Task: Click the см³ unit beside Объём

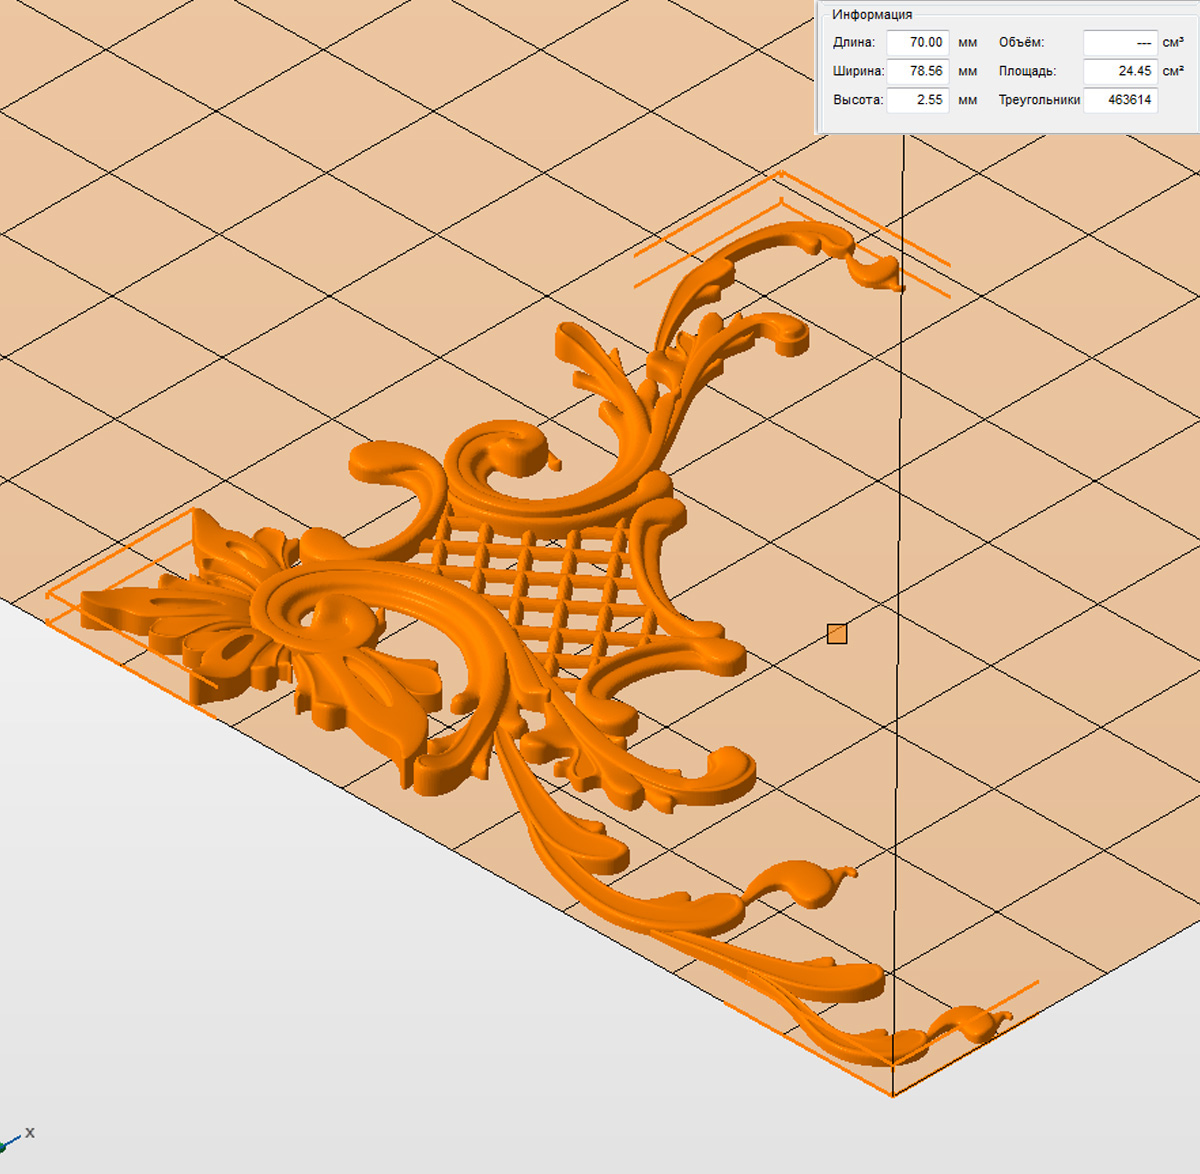Action: pyautogui.click(x=1173, y=43)
